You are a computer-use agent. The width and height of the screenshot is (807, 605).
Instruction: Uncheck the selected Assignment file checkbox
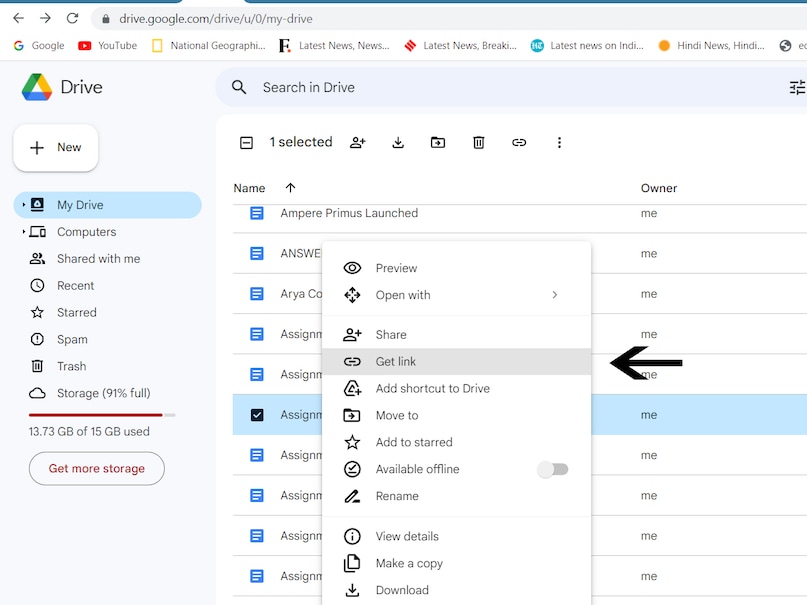pyautogui.click(x=257, y=415)
